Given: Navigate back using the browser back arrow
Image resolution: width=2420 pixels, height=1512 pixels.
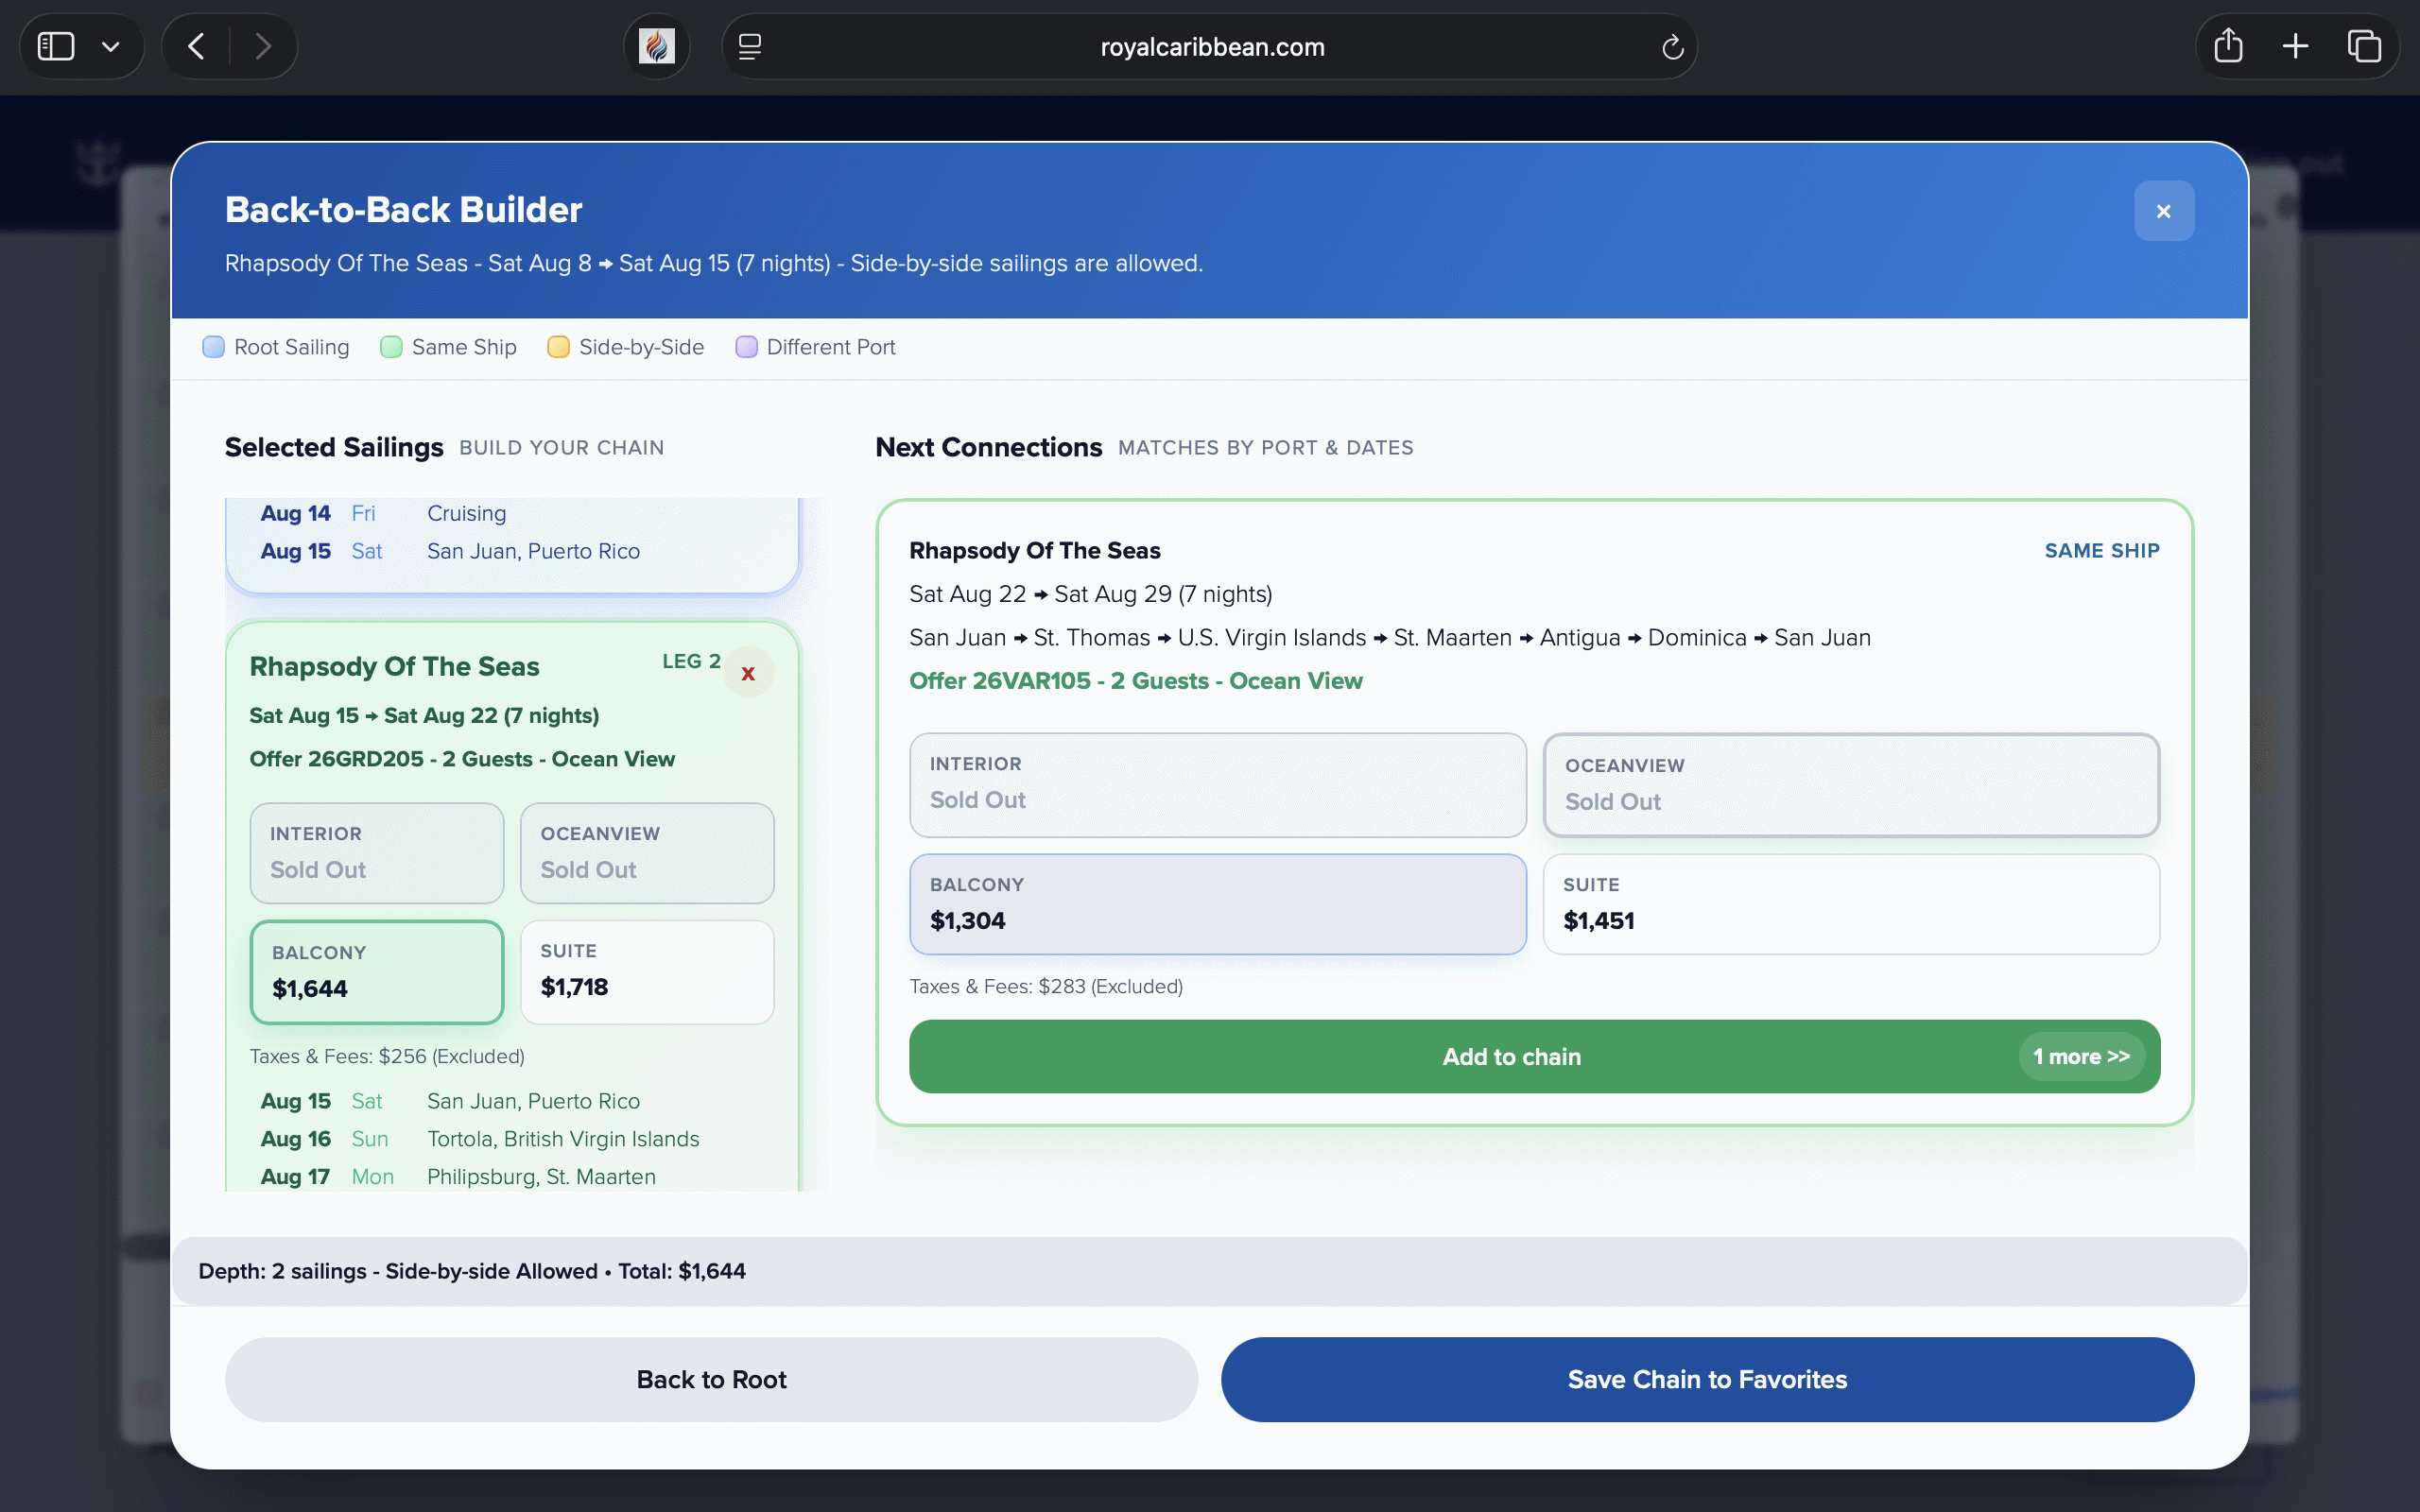Looking at the screenshot, I should [x=196, y=45].
